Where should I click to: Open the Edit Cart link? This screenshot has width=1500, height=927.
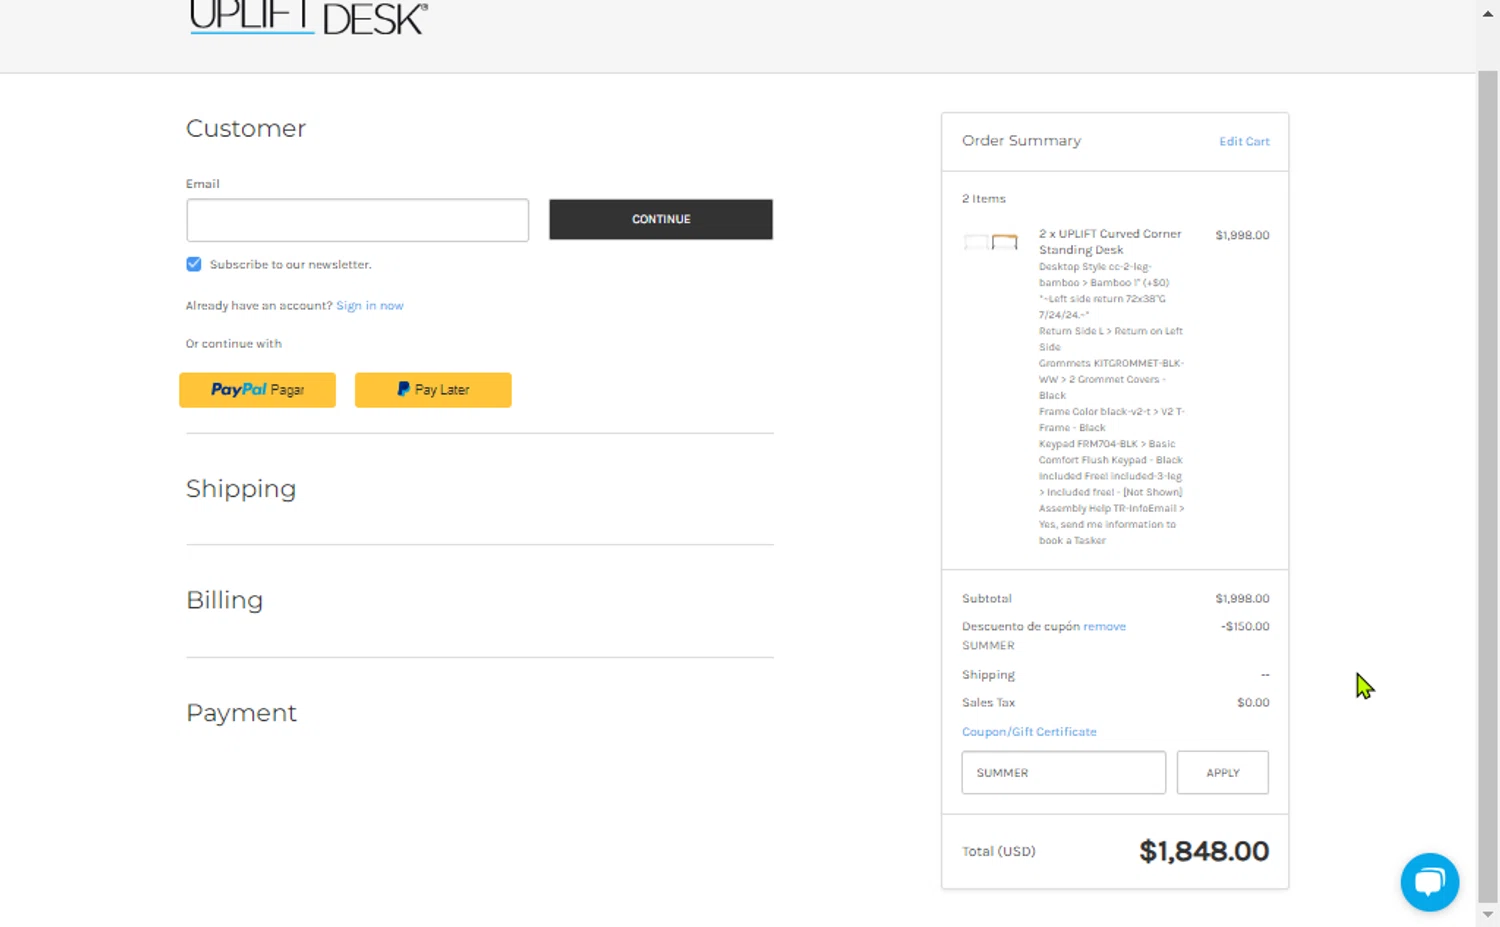coord(1244,142)
